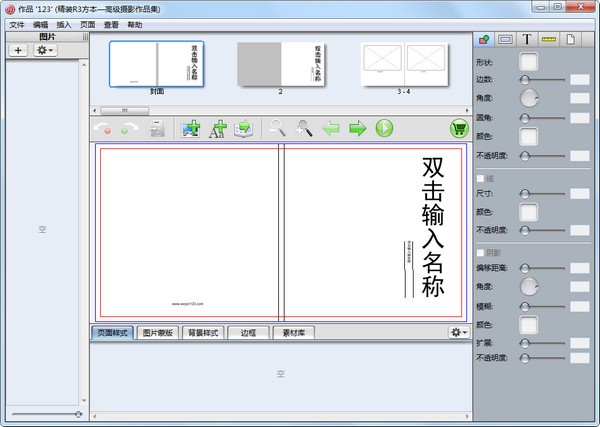The image size is (600, 427).
Task: Click the shadow 颜色 color swatch
Action: pyautogui.click(x=528, y=324)
